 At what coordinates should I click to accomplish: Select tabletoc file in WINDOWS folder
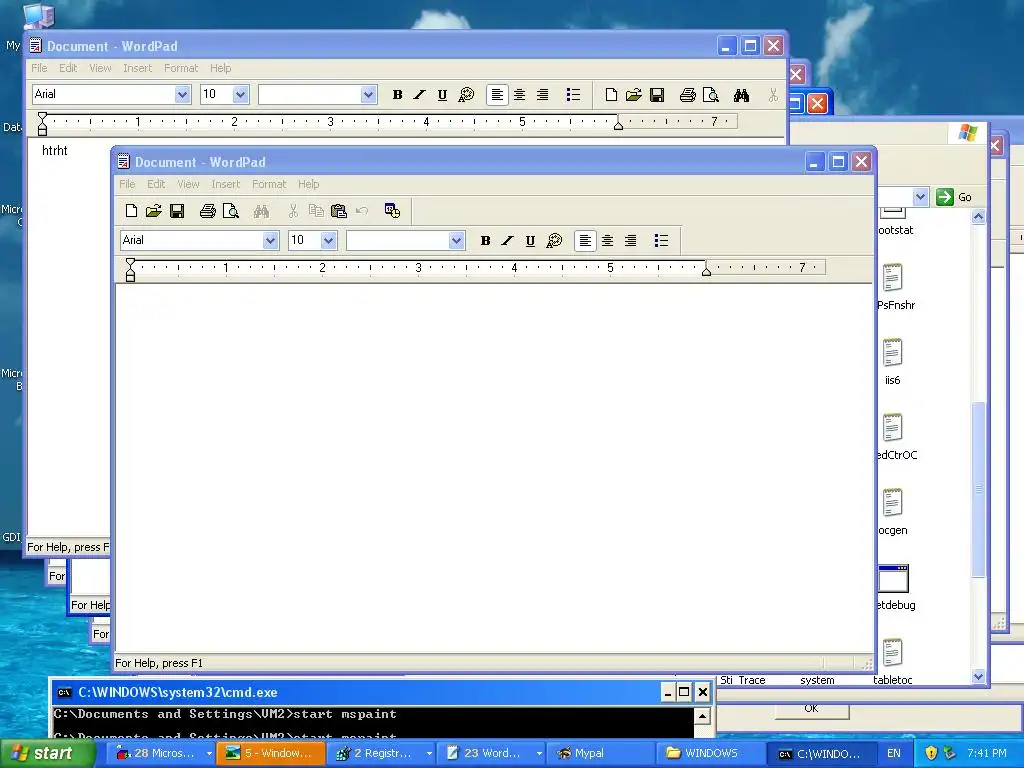tap(893, 662)
